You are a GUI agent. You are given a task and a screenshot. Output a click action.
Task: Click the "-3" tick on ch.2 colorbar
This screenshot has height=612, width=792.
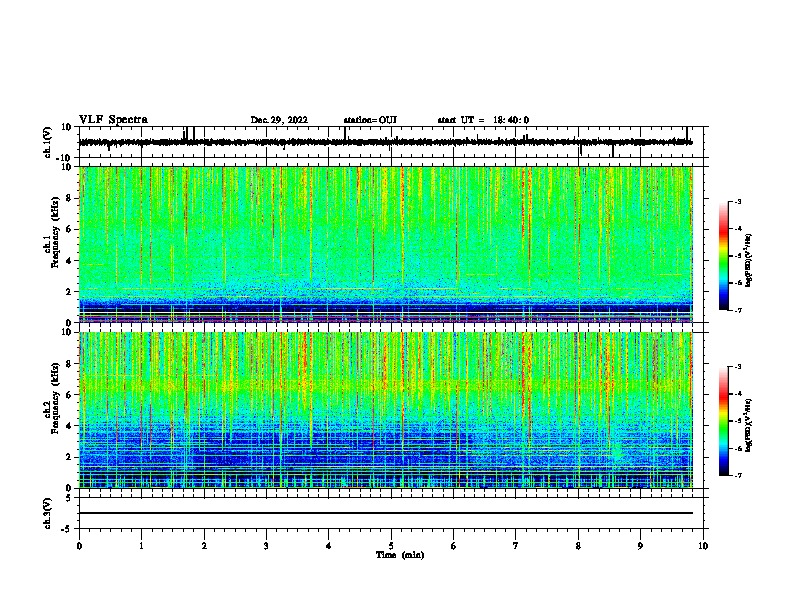pos(737,367)
